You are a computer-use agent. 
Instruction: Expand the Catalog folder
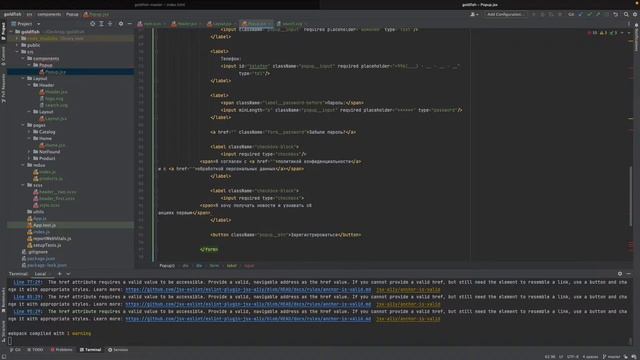pos(29,132)
